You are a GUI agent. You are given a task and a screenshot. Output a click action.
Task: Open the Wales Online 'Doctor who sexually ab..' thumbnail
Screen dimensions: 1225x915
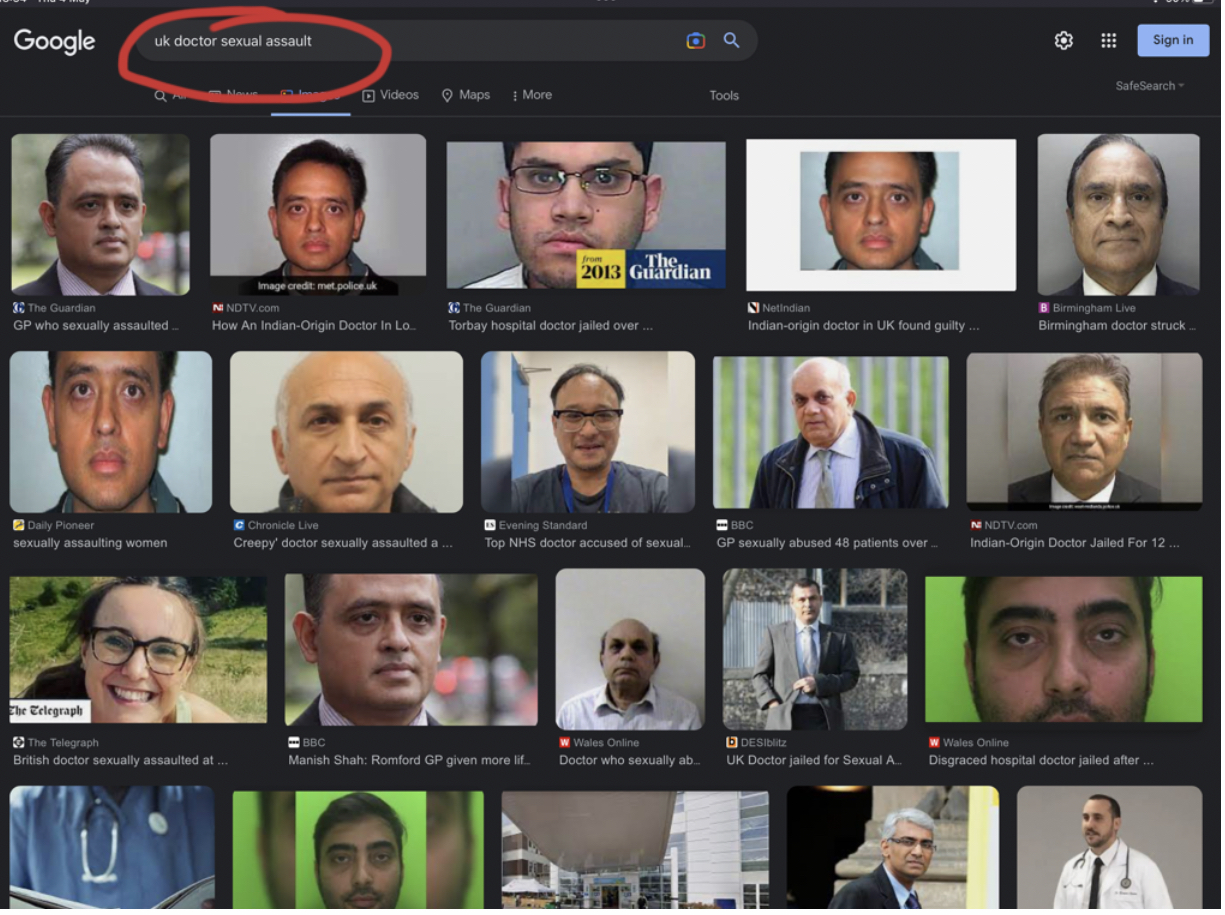[630, 650]
